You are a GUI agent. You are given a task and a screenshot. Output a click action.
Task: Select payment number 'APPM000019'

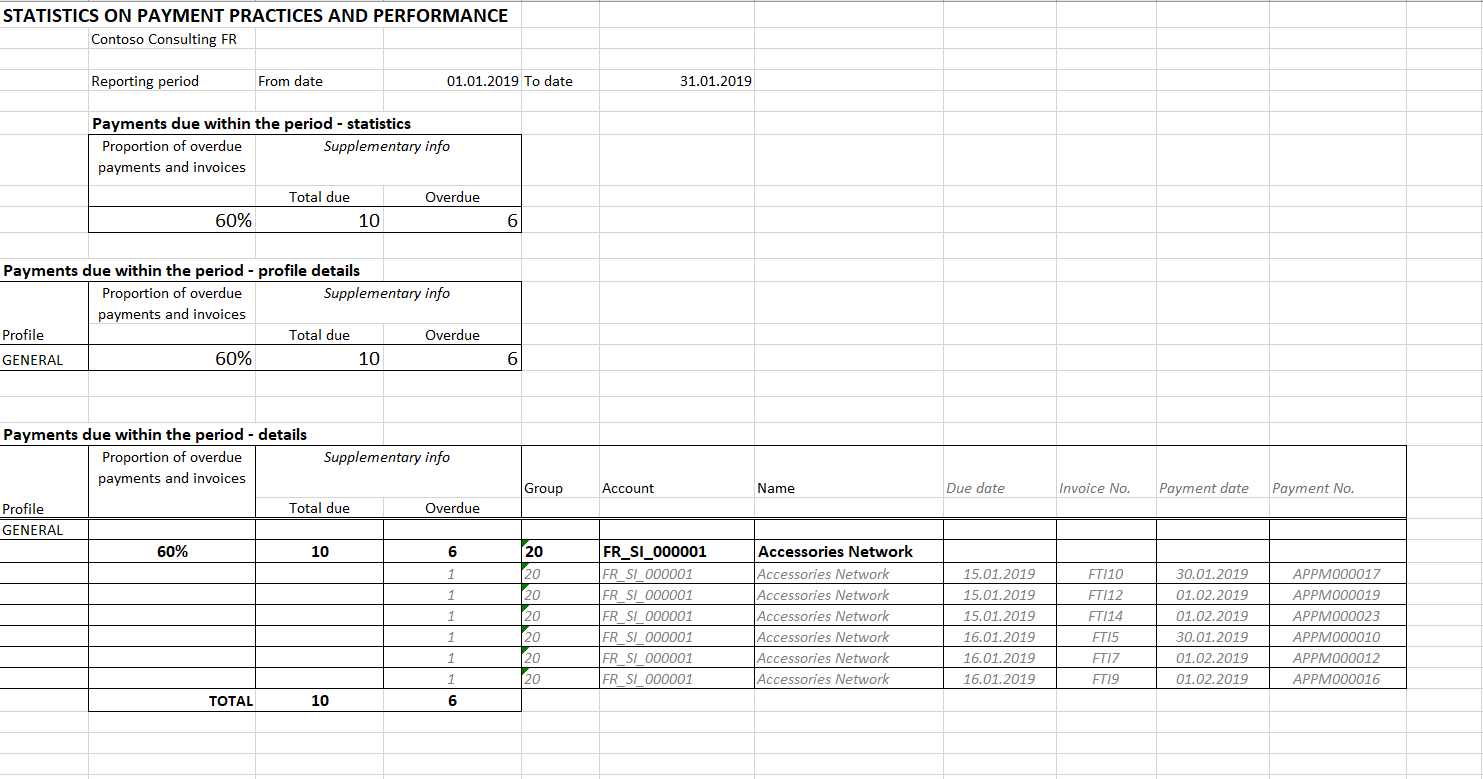(1336, 595)
